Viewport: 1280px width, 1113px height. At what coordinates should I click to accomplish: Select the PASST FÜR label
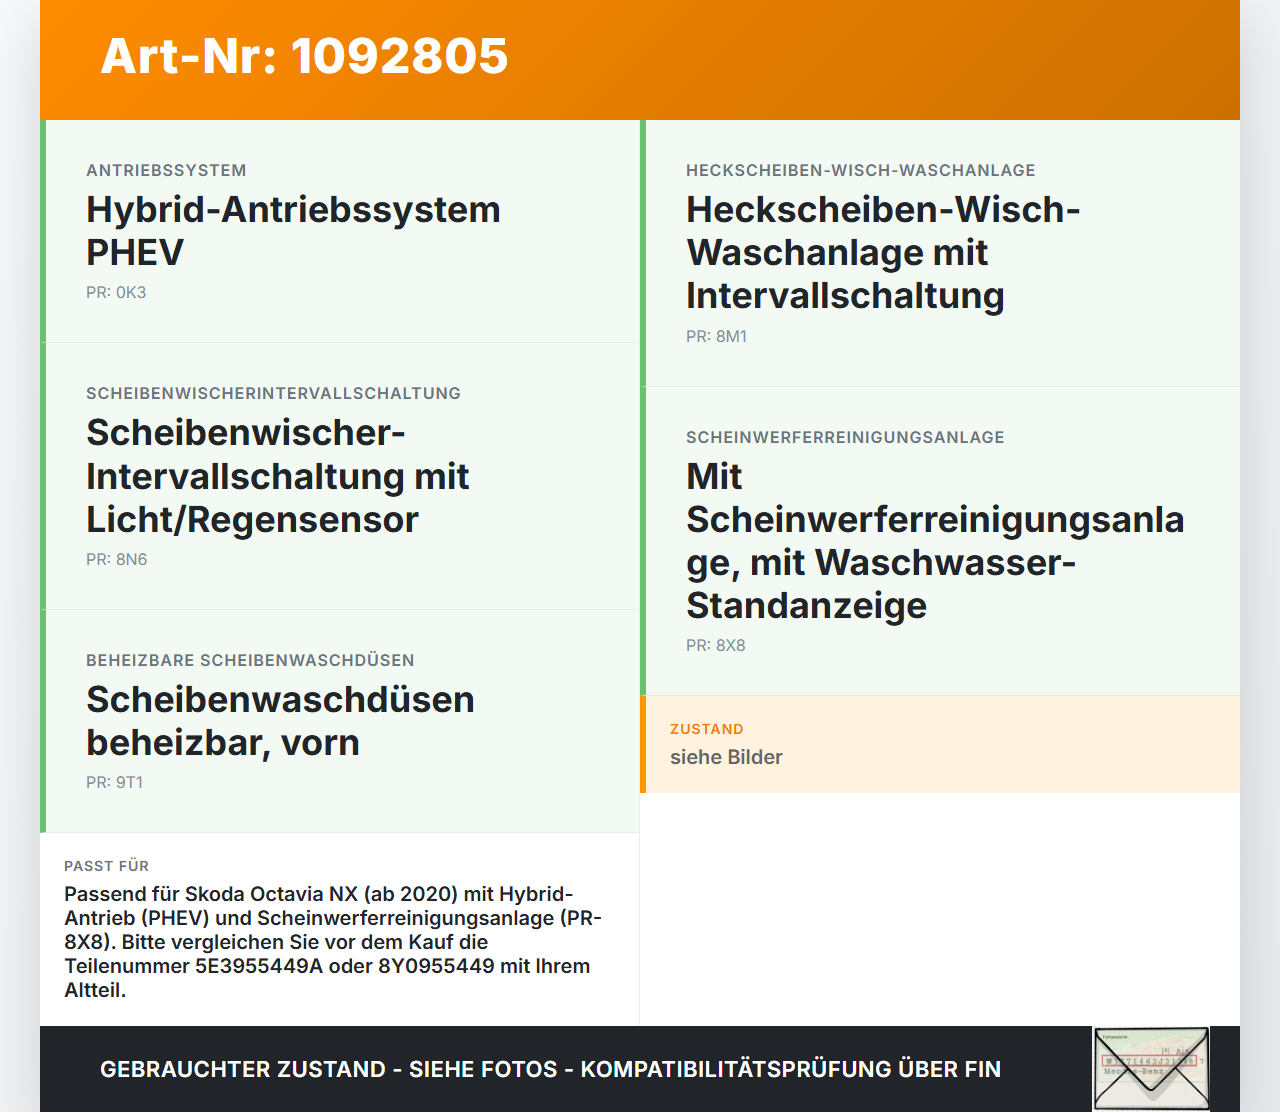[x=106, y=866]
